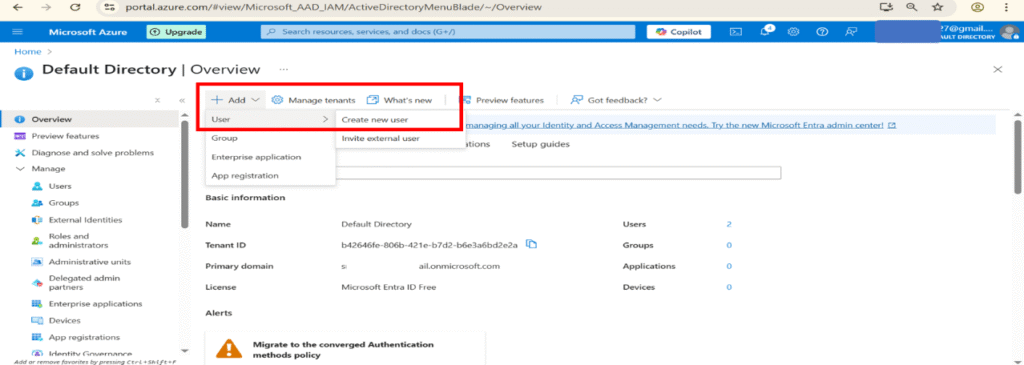
Task: Go to Home breadcrumb link
Action: tap(27, 52)
